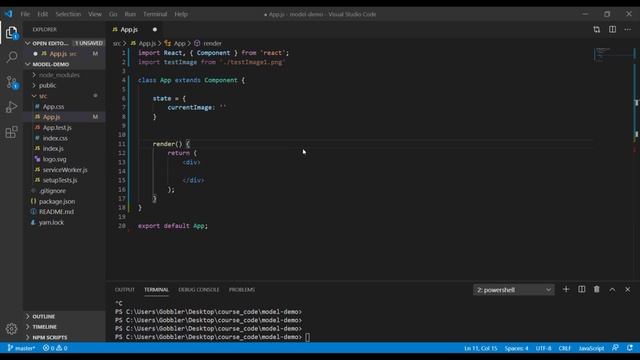640x360 pixels.
Task: Open the View menu
Action: coord(95,14)
